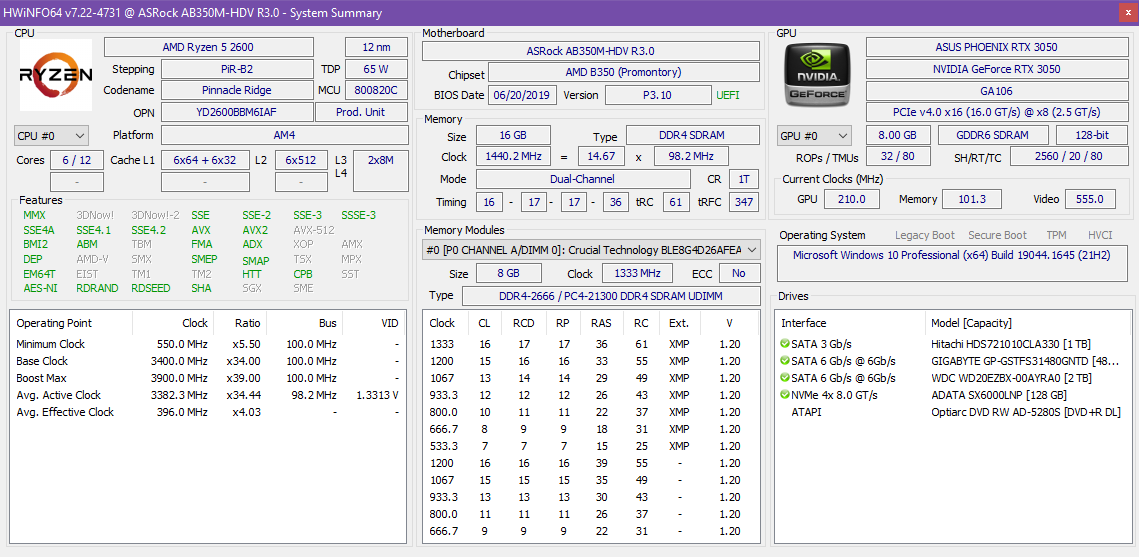Click the Secure Boot indicator label

997,235
